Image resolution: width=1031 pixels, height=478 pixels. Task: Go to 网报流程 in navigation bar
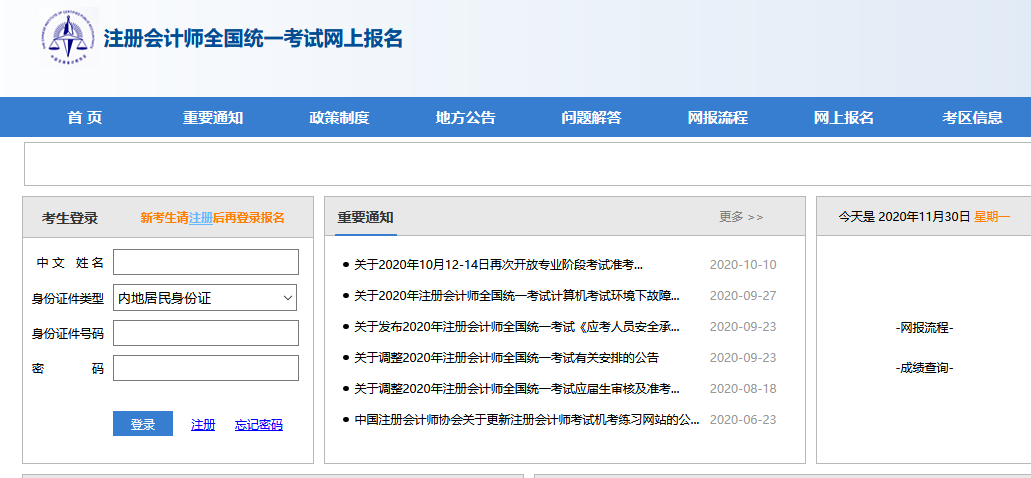coord(717,118)
